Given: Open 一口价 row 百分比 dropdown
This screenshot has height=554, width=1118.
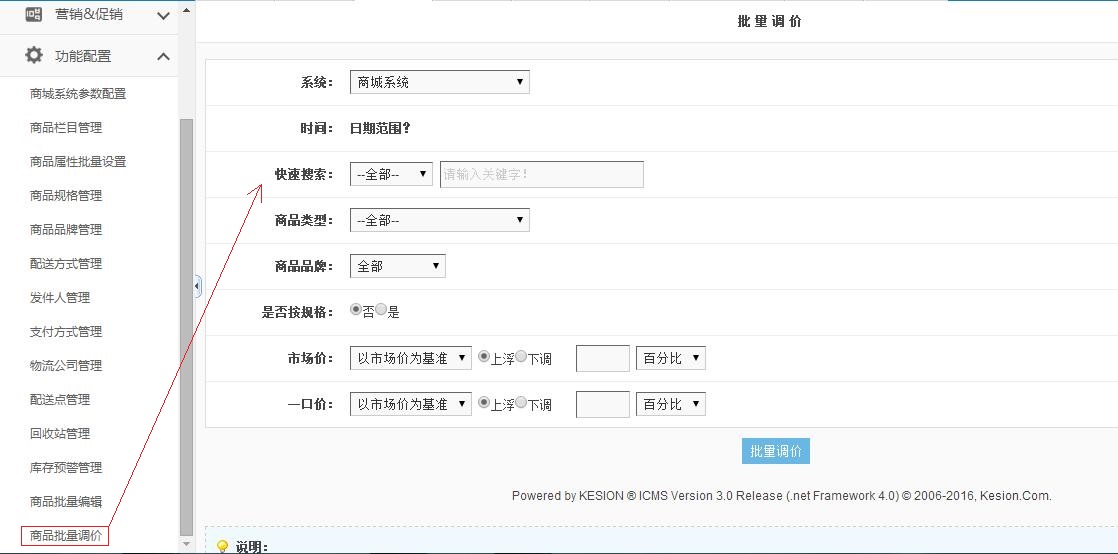Looking at the screenshot, I should pos(670,404).
